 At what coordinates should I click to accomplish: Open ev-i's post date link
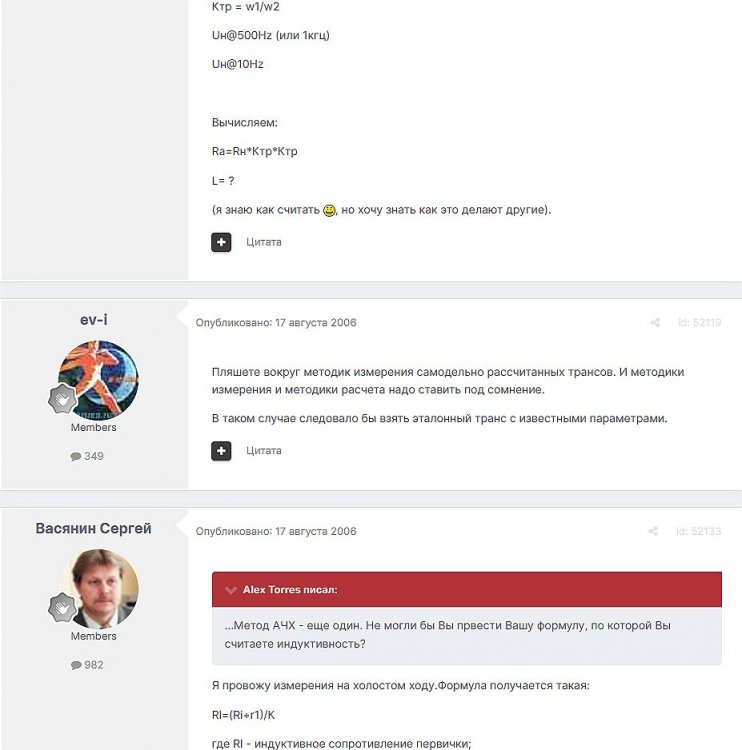276,323
